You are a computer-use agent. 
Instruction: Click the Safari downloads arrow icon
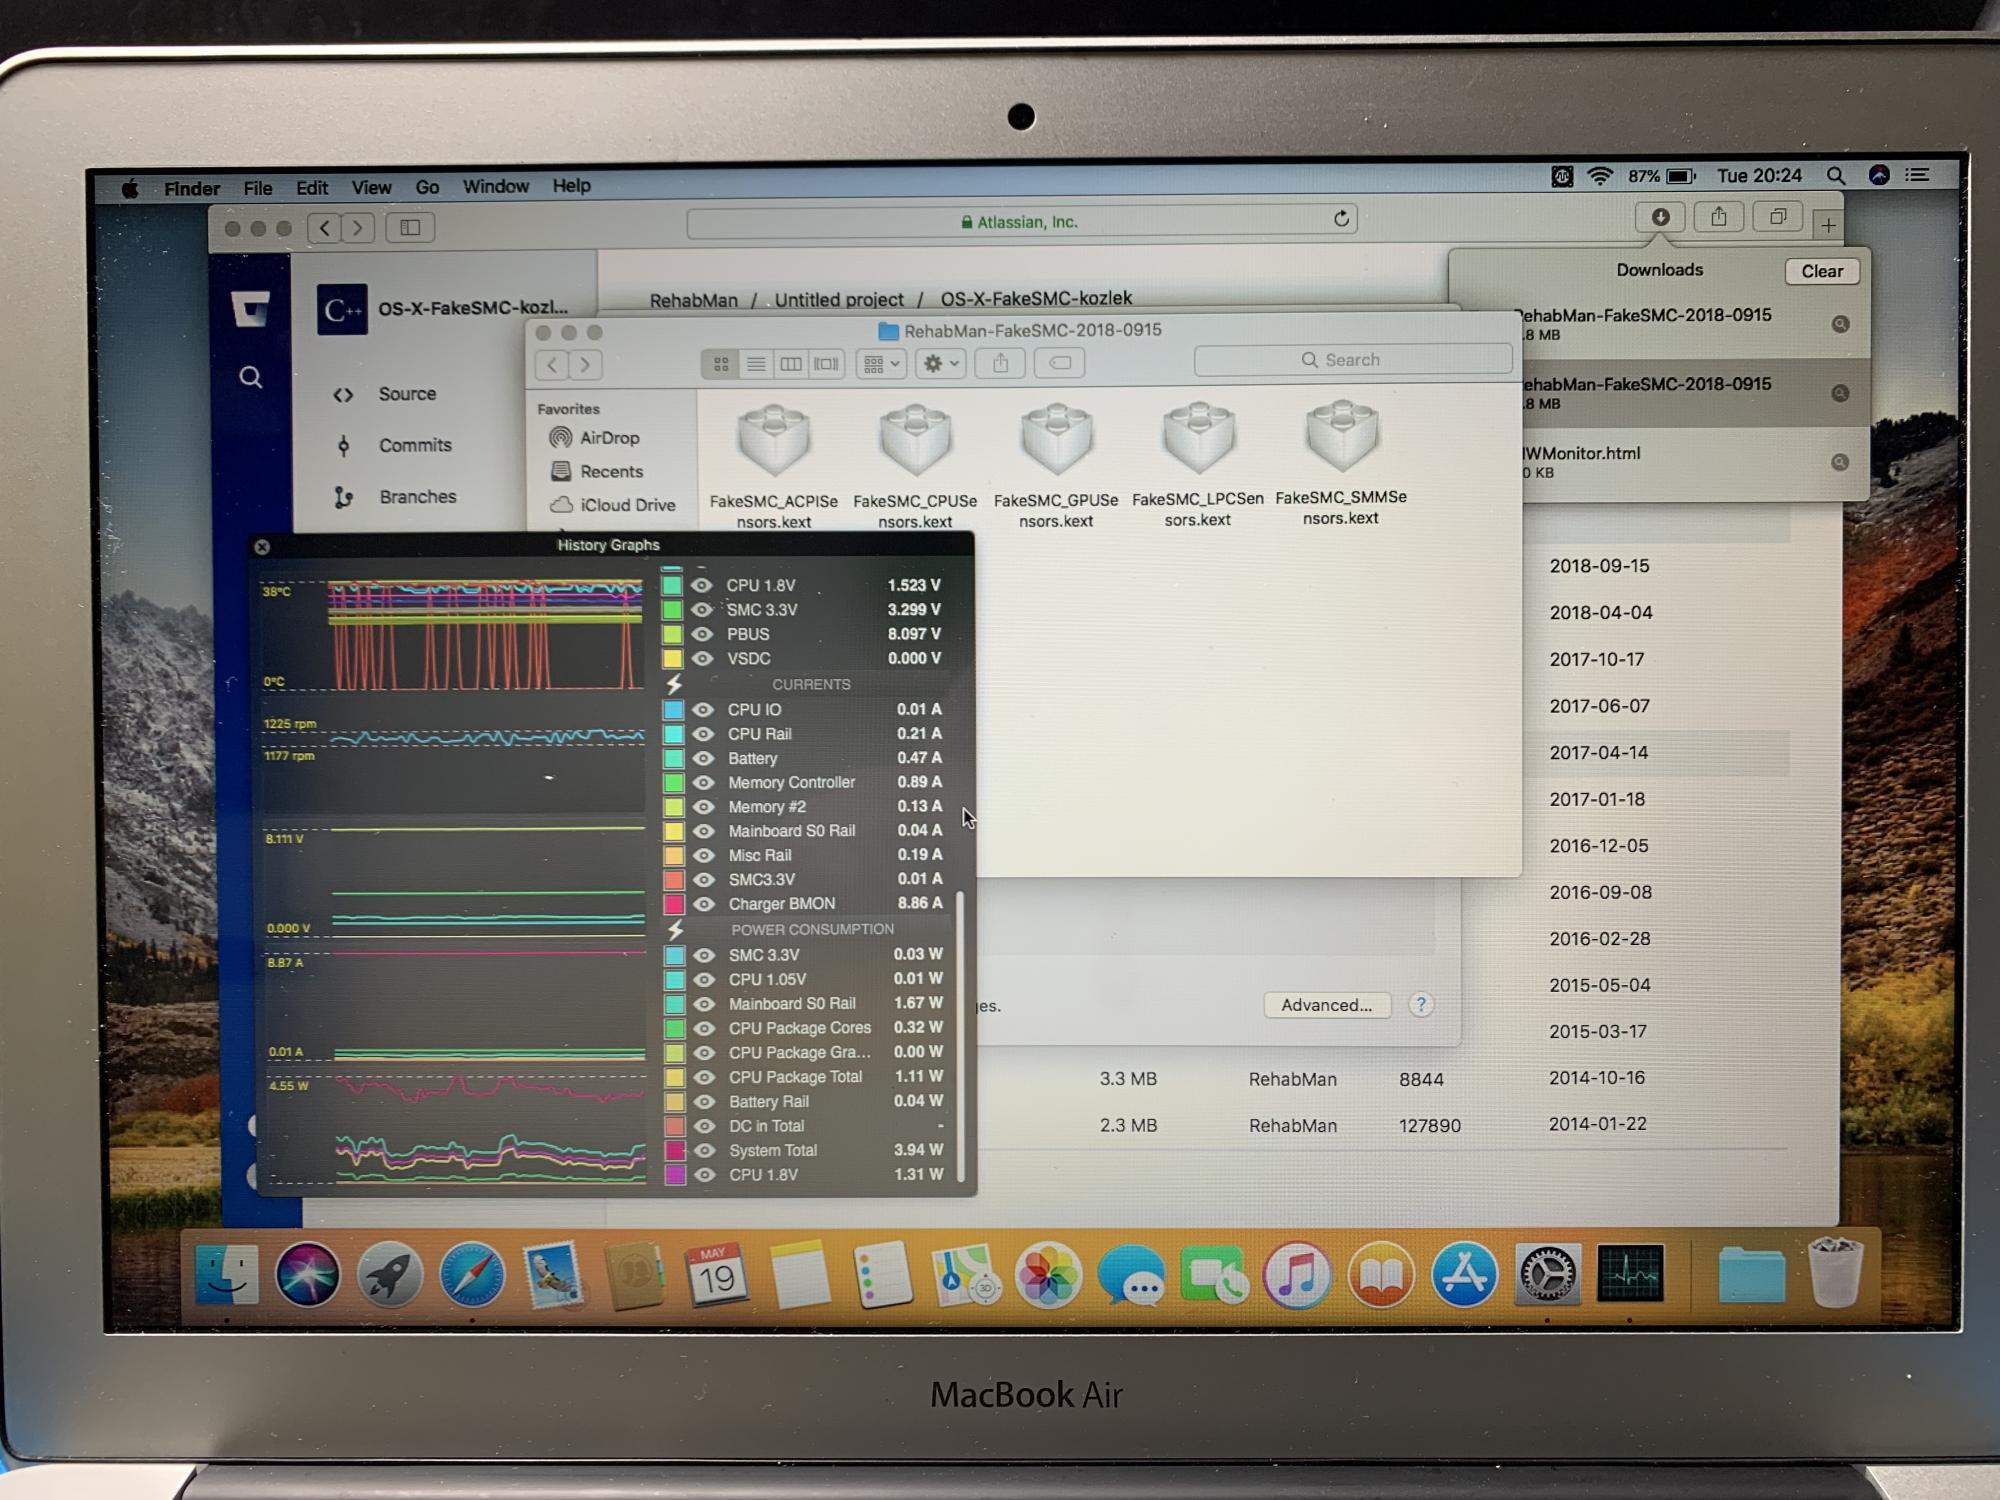point(1660,217)
